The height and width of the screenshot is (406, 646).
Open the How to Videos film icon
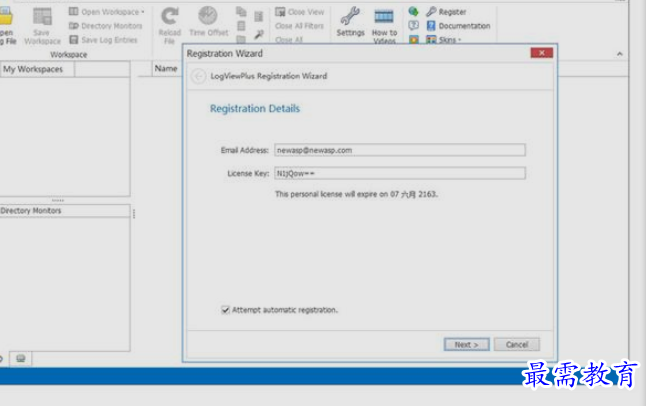(x=384, y=16)
